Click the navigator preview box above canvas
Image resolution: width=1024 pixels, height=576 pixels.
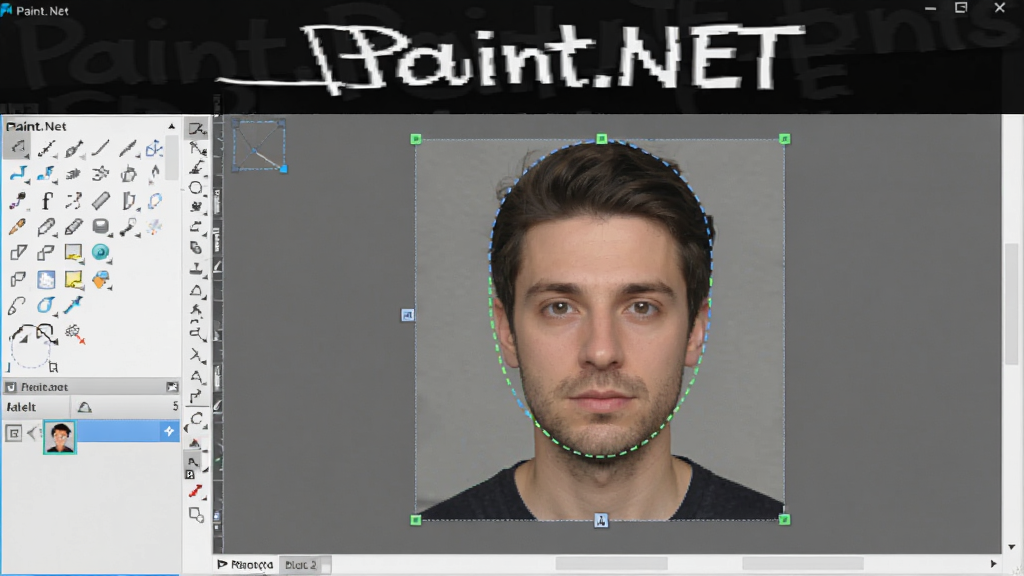tap(259, 145)
